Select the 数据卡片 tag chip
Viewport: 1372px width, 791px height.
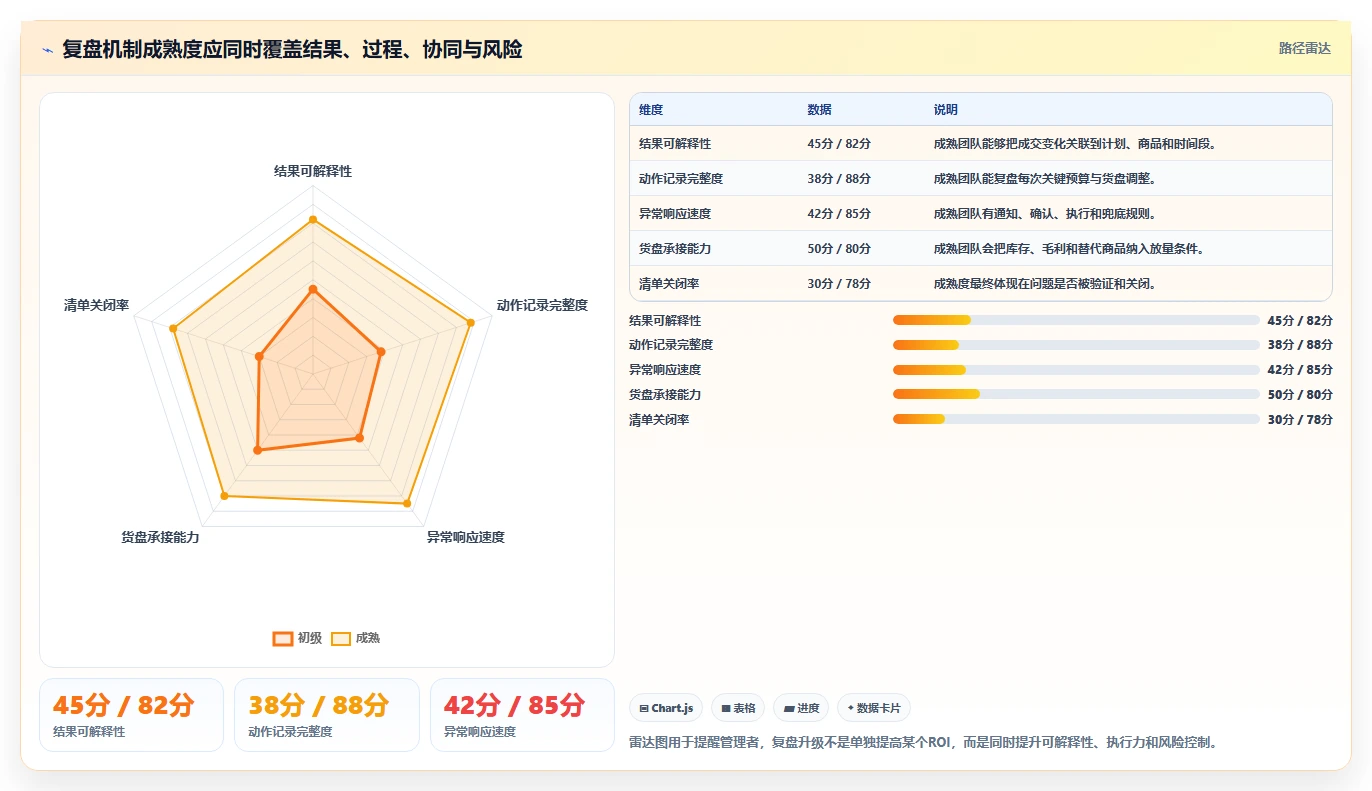coord(874,708)
